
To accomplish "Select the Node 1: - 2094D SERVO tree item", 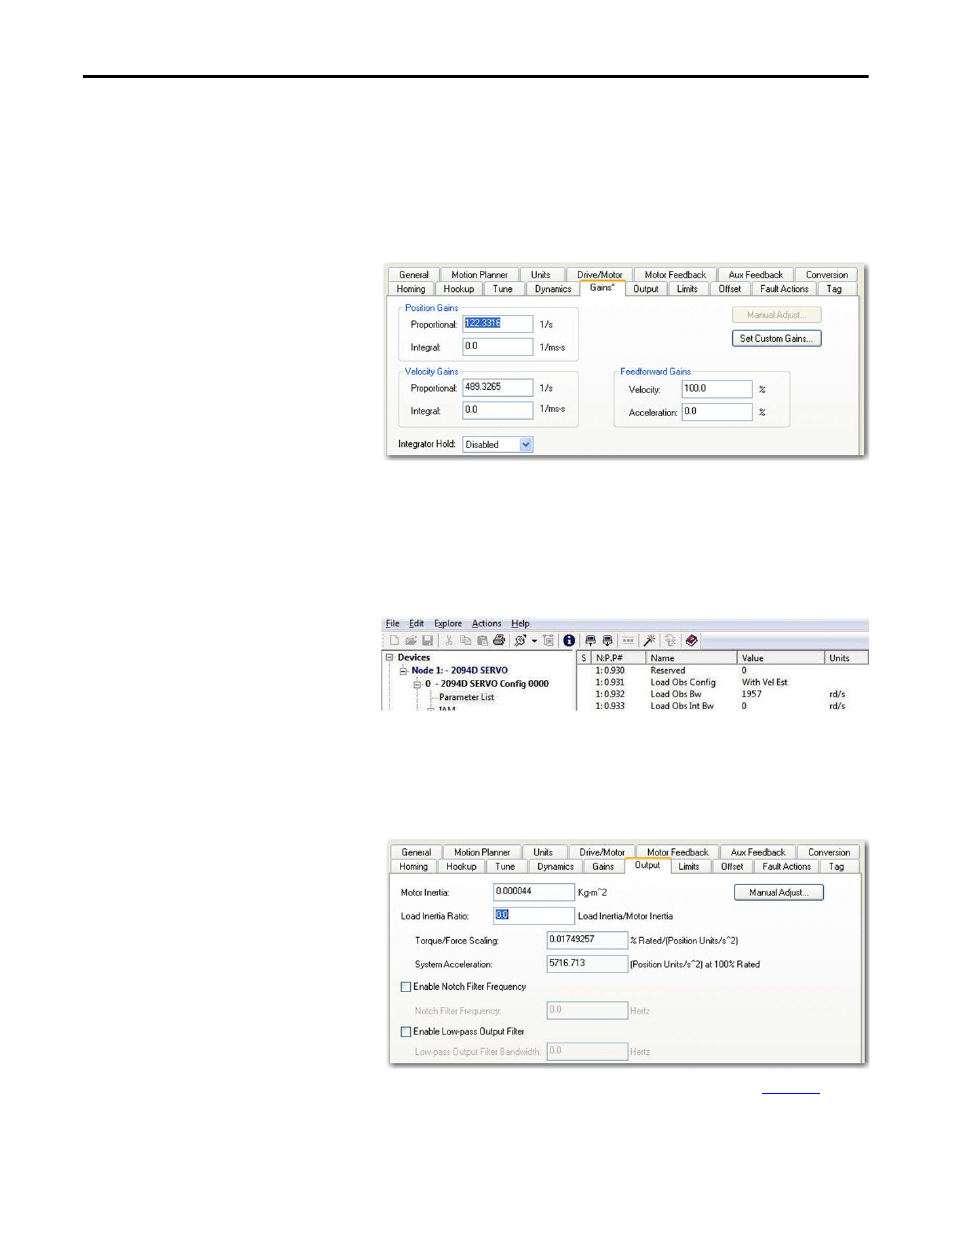I will [459, 670].
